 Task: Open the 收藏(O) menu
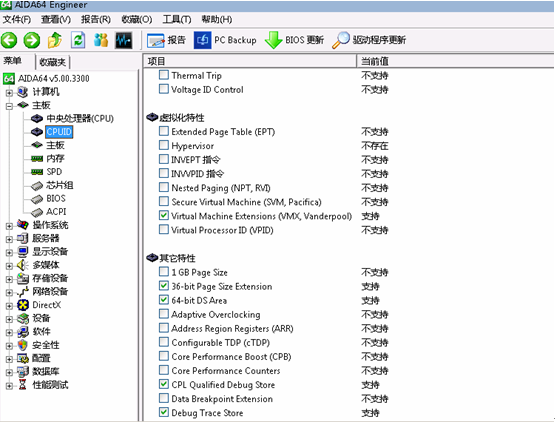[137, 19]
